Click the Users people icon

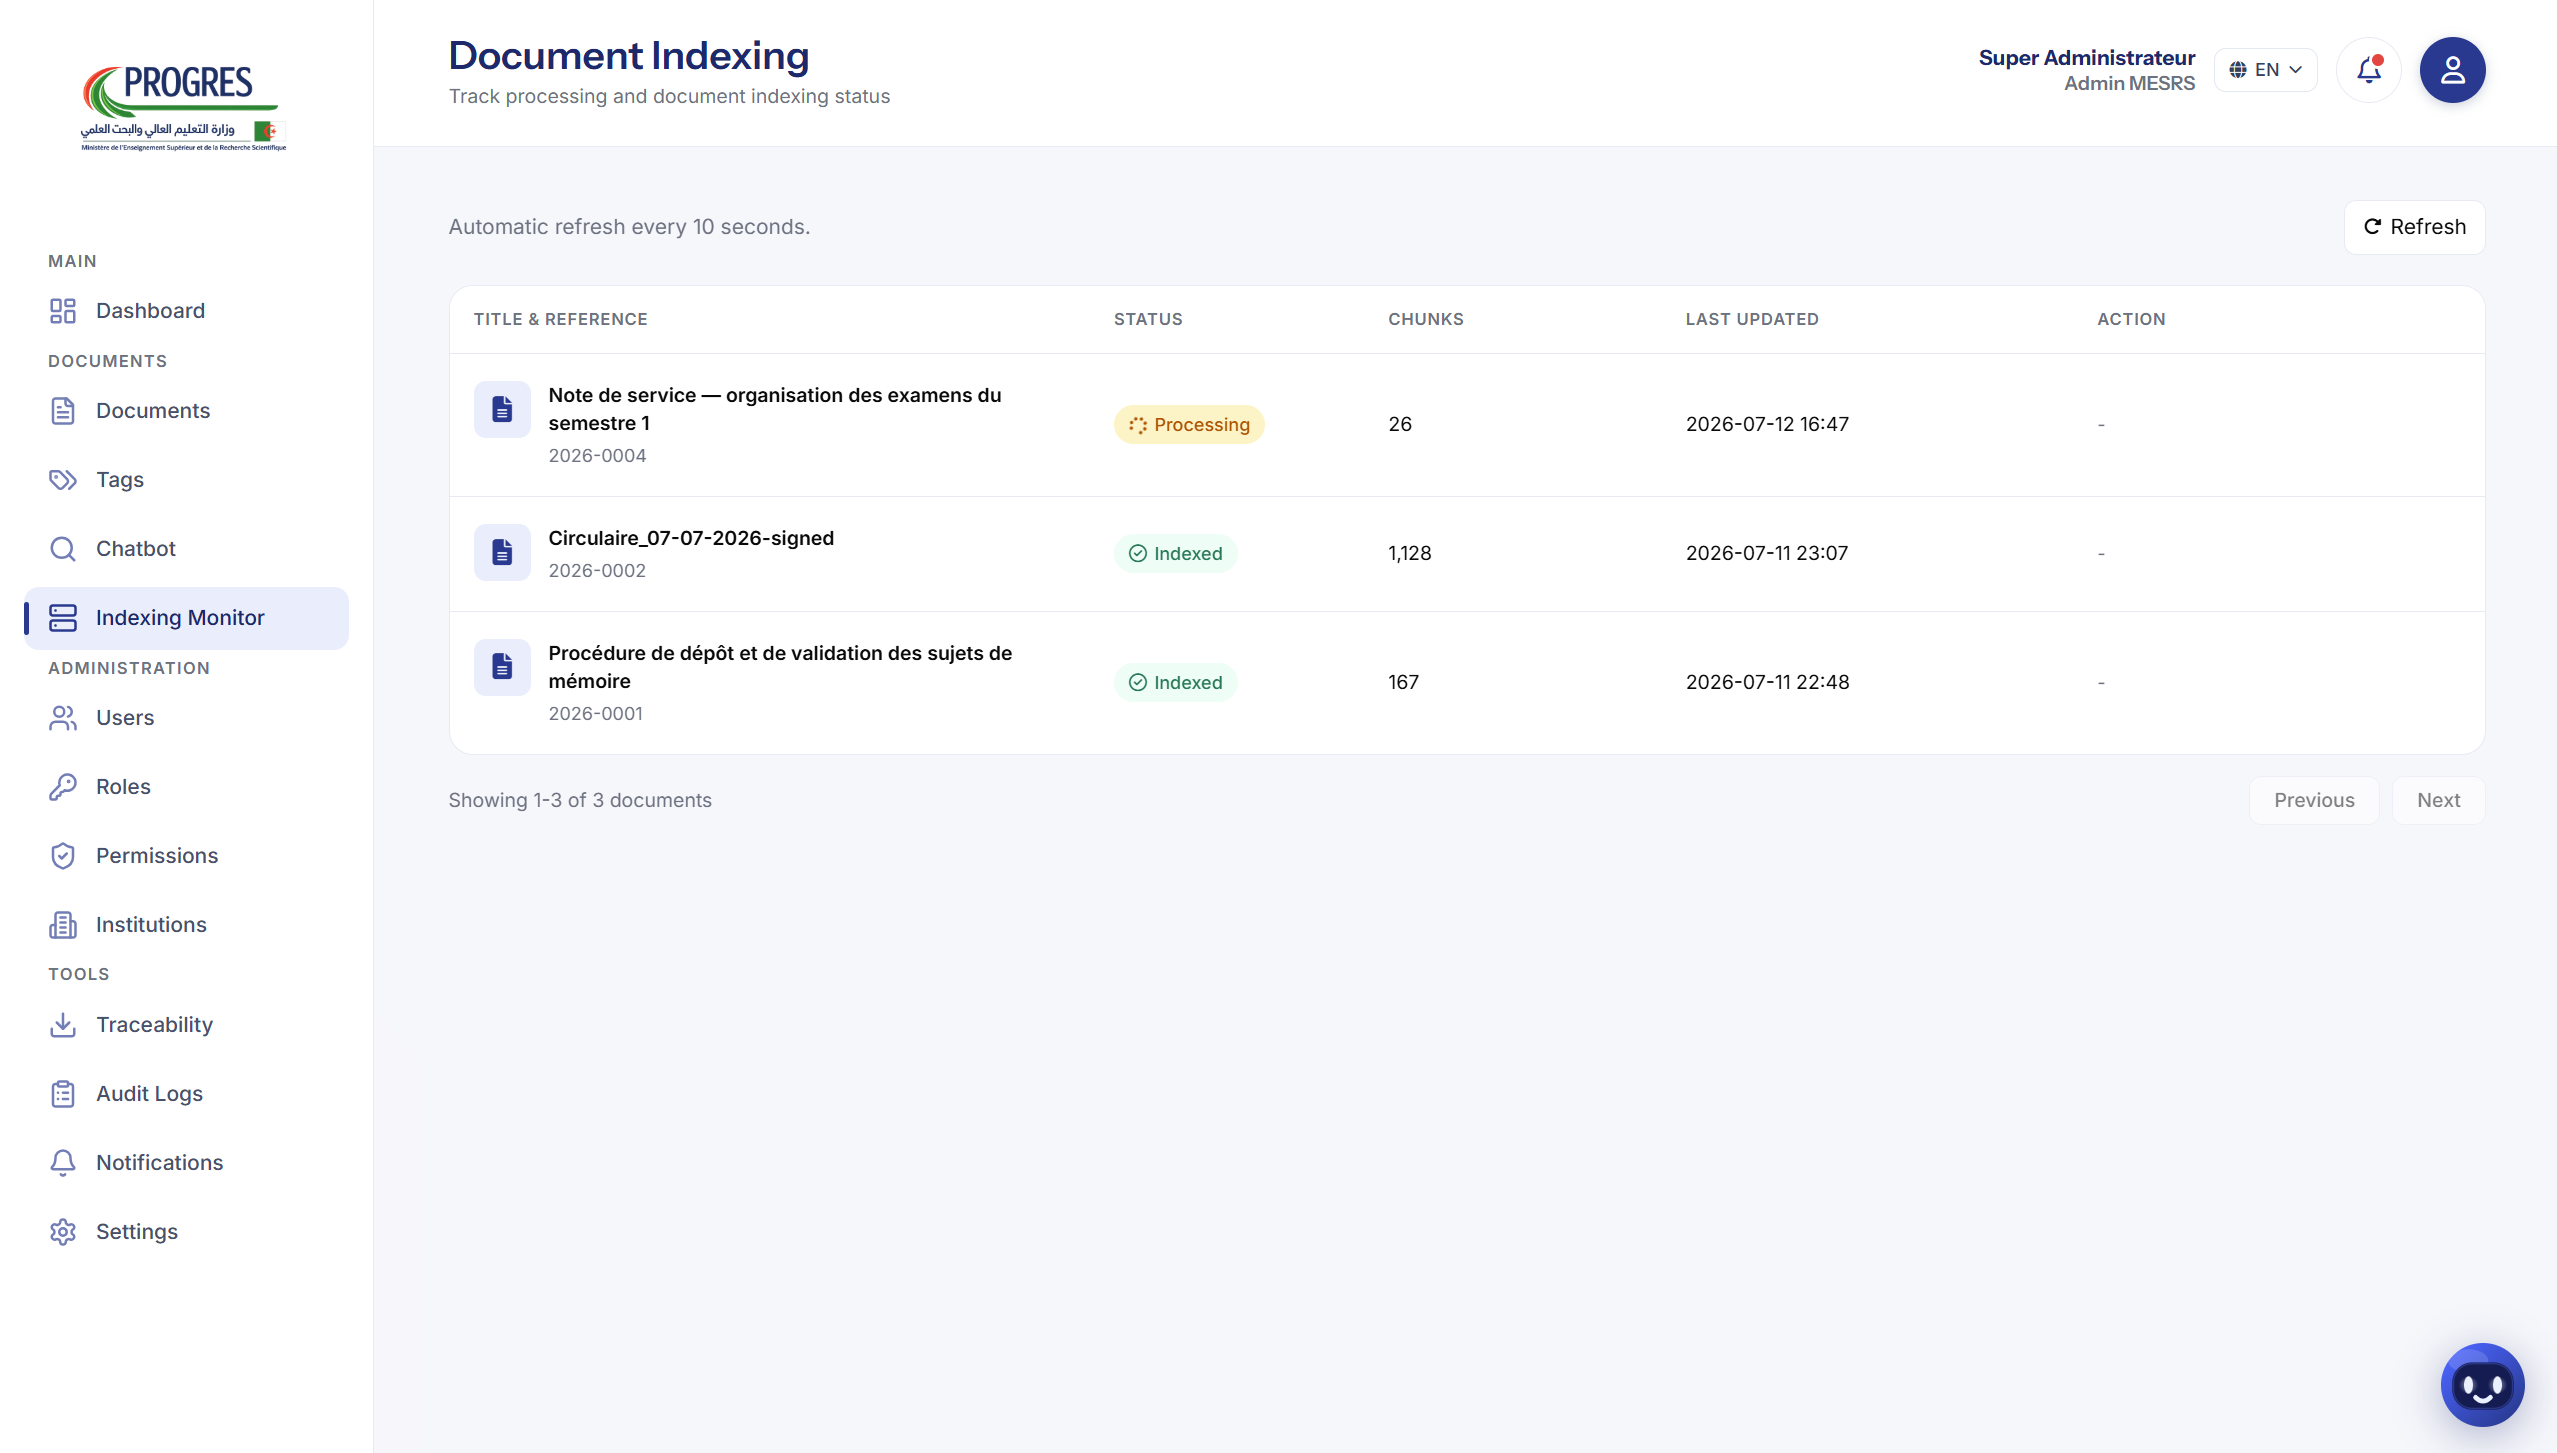tap(63, 718)
